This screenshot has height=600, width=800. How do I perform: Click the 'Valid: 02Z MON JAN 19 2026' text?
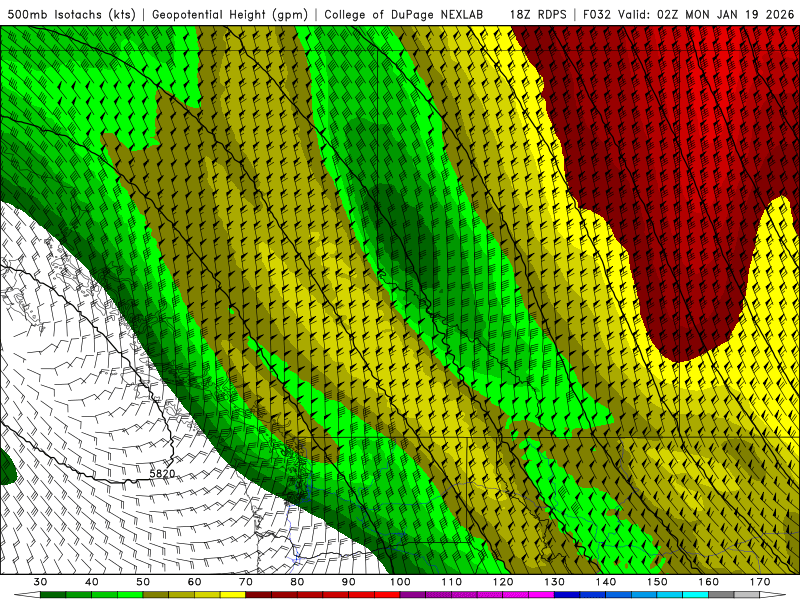[x=706, y=15]
